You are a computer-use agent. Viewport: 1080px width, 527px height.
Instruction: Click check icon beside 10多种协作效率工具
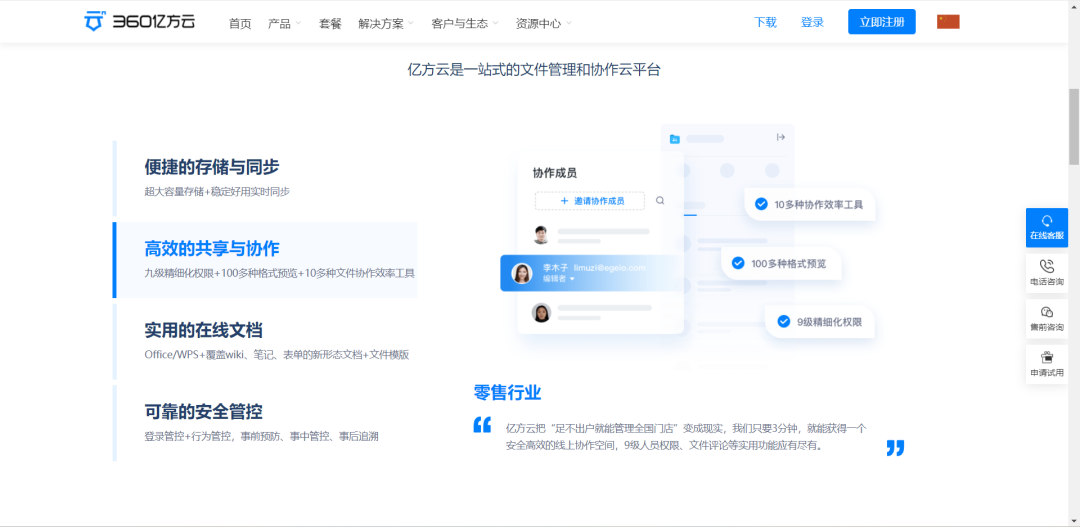(x=761, y=204)
